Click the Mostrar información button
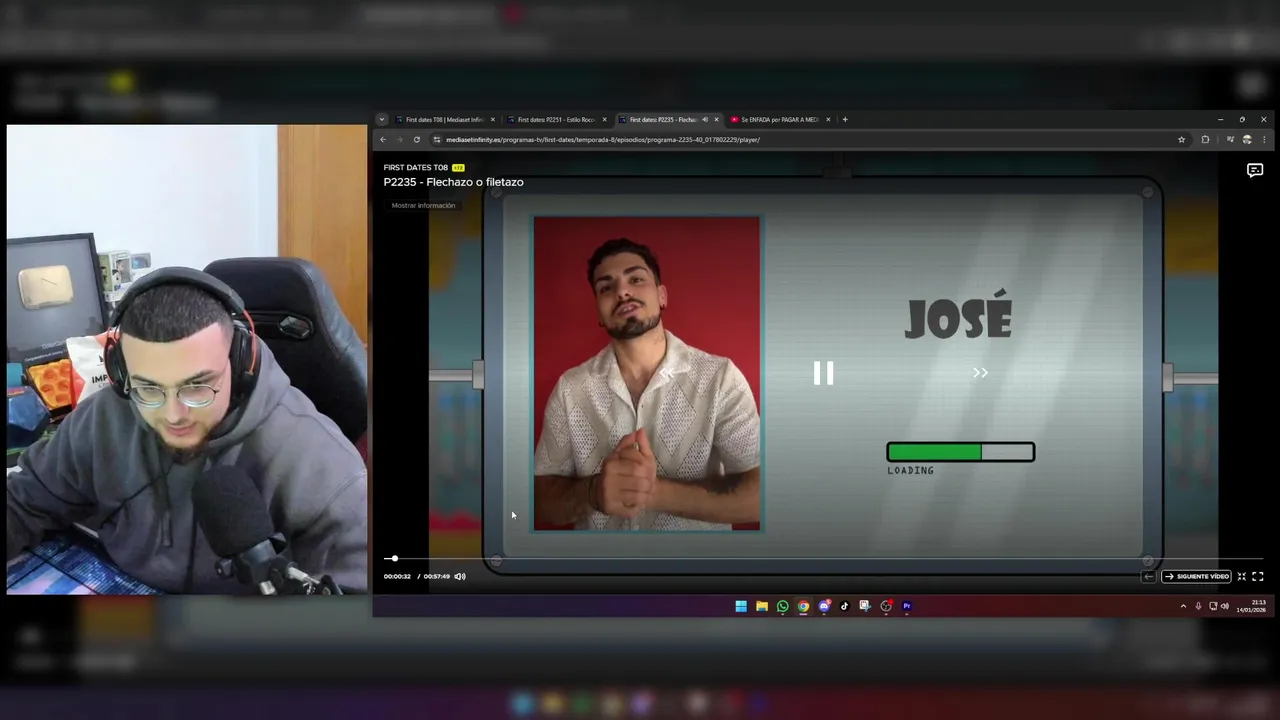Viewport: 1280px width, 720px height. (x=423, y=205)
